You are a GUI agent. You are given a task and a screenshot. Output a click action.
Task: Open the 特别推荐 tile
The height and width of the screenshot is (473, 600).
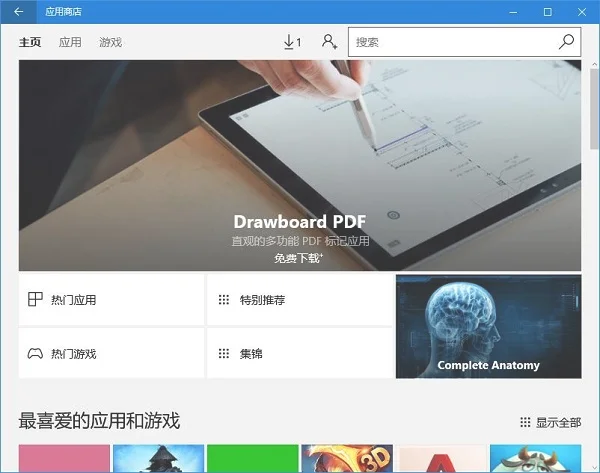[300, 300]
